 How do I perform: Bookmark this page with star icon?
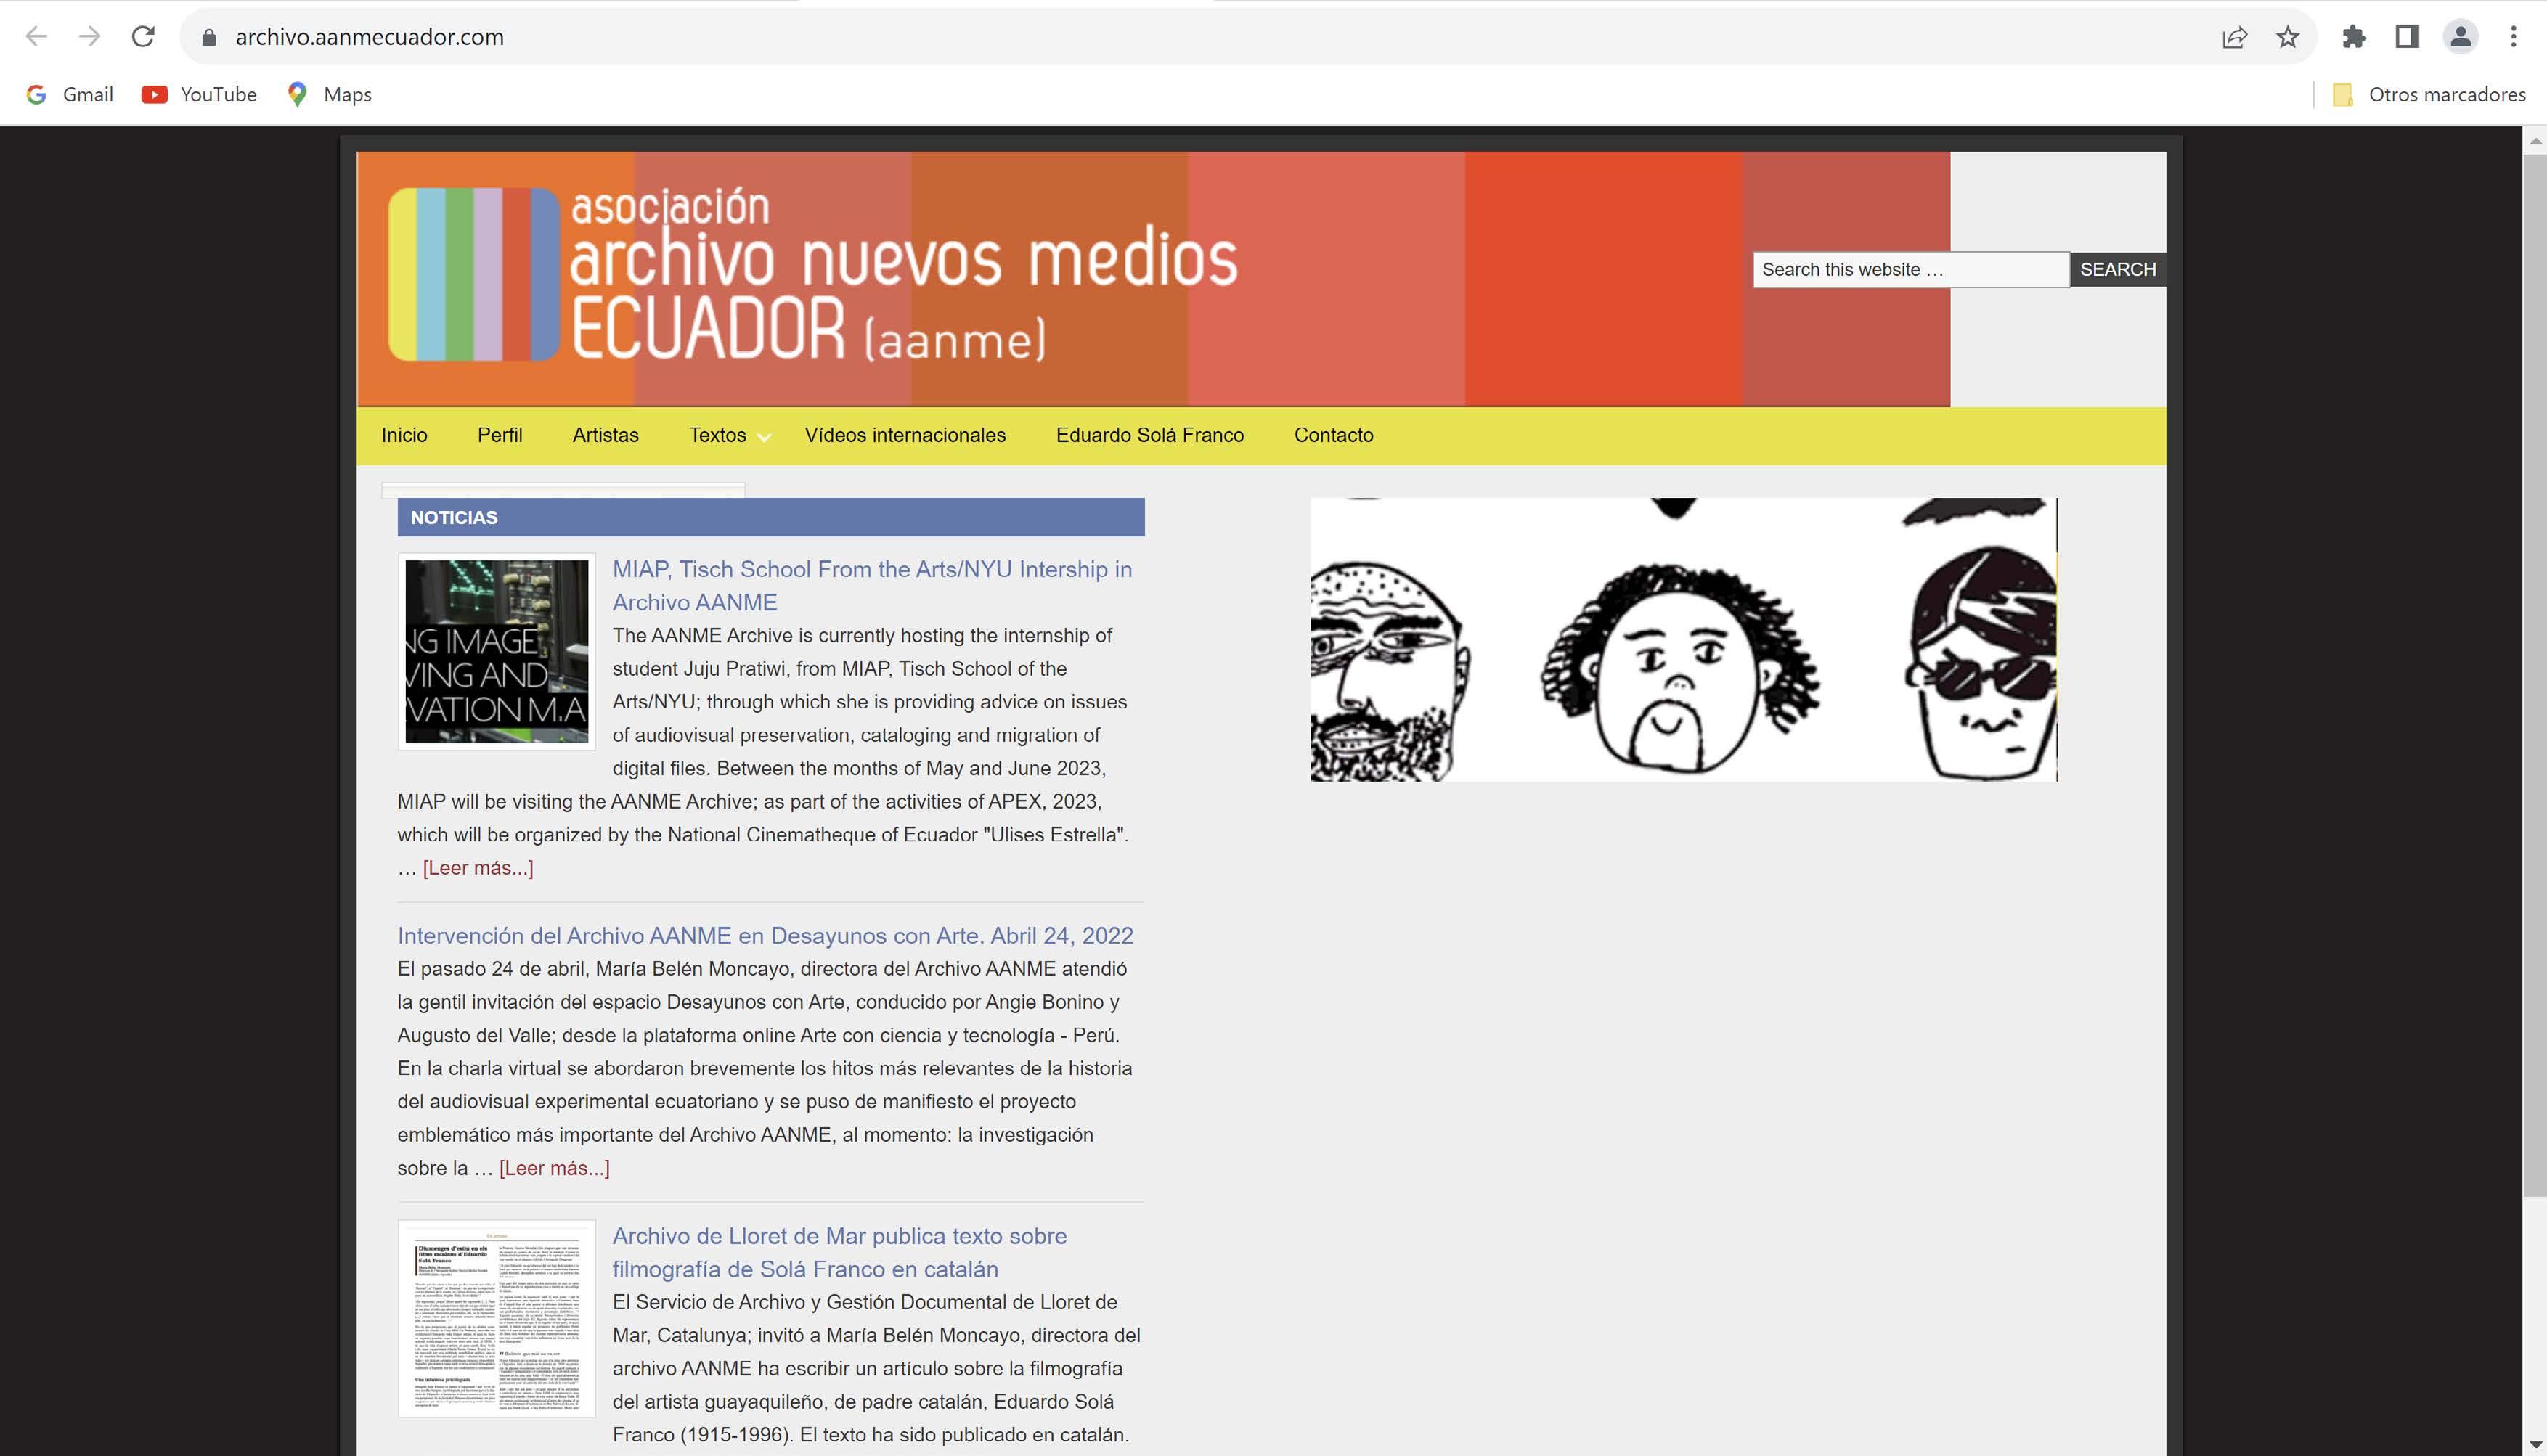click(x=2288, y=37)
